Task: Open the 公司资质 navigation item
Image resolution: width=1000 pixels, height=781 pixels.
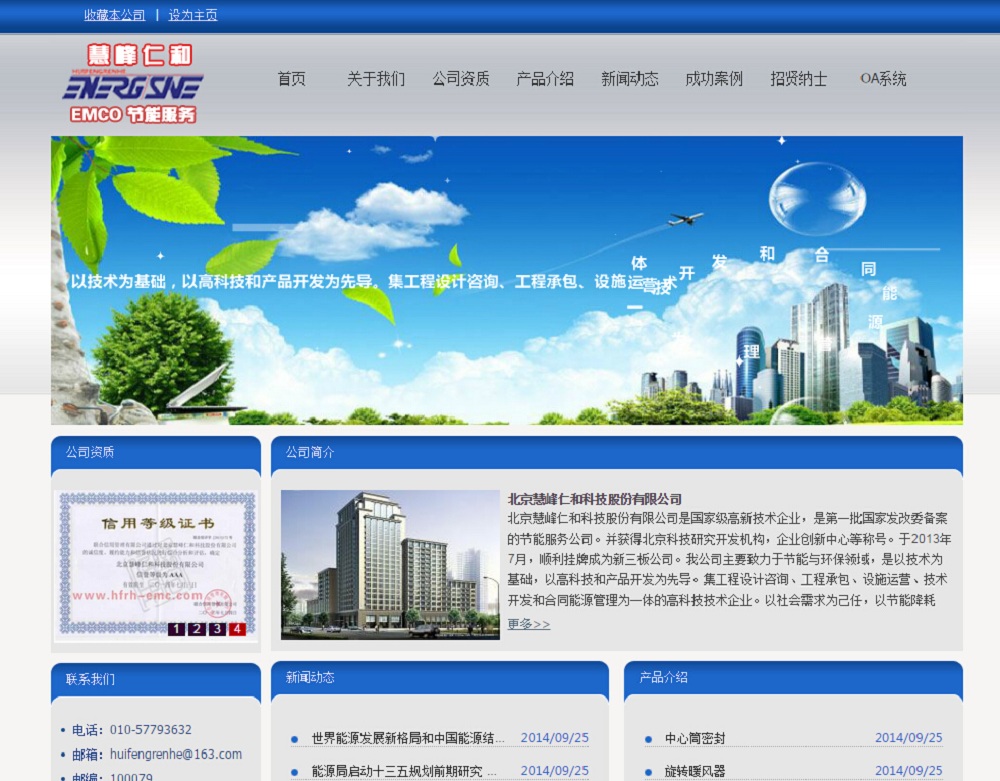Action: click(461, 78)
